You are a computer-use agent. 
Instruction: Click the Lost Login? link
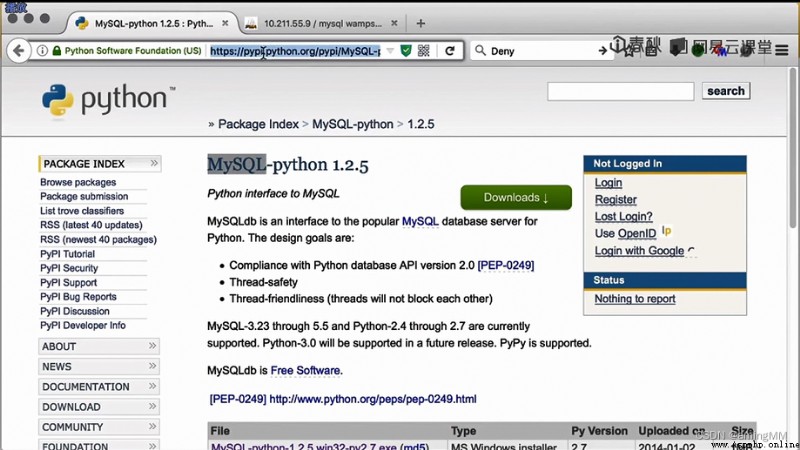click(x=623, y=216)
